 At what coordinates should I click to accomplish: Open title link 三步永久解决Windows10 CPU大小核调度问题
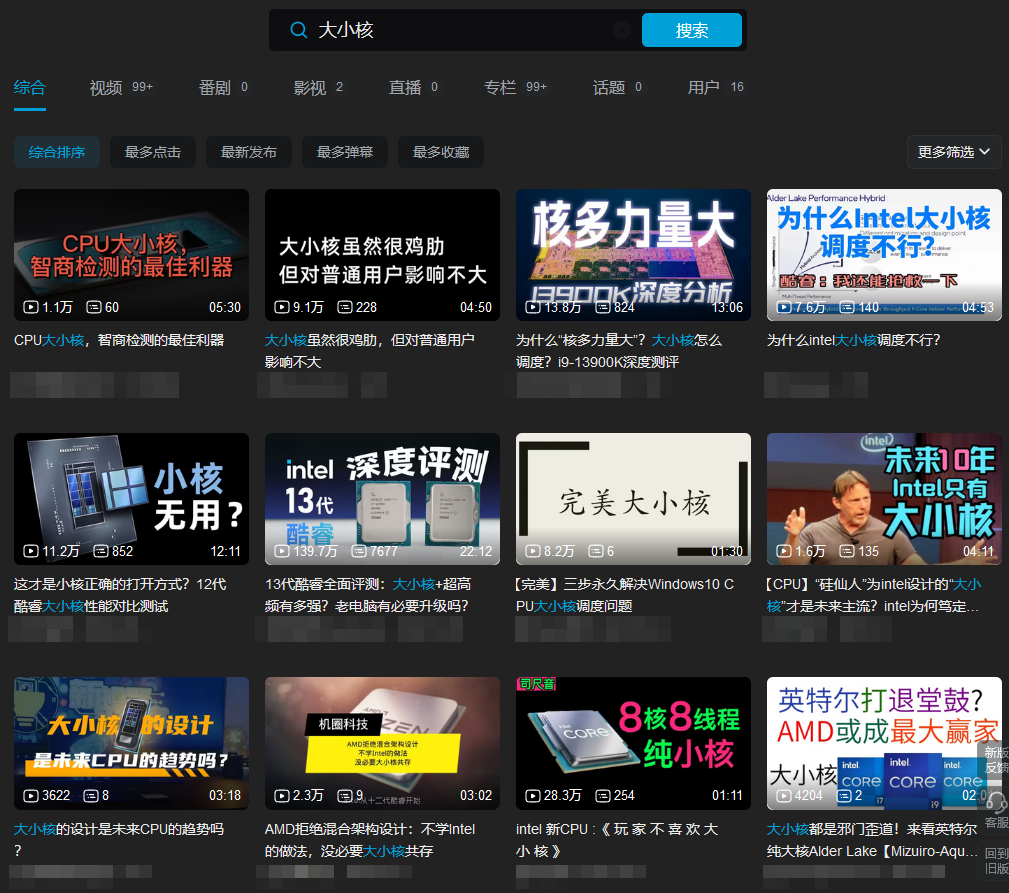tap(625, 595)
